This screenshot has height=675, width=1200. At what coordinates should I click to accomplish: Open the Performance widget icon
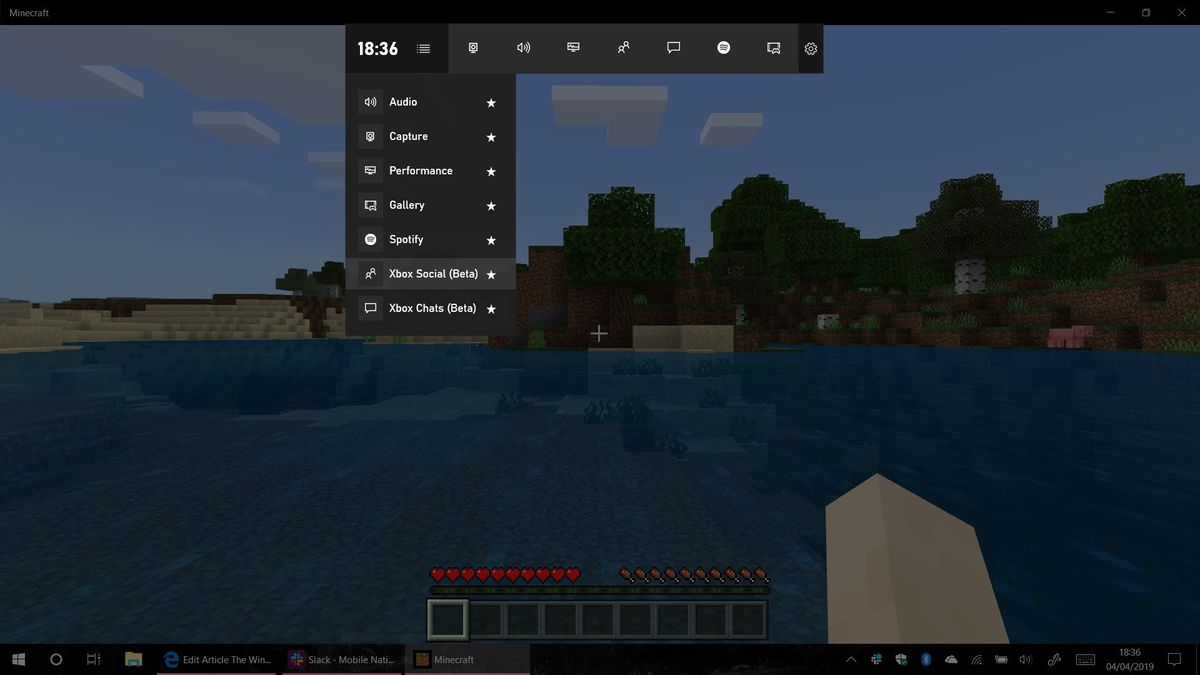pos(573,47)
